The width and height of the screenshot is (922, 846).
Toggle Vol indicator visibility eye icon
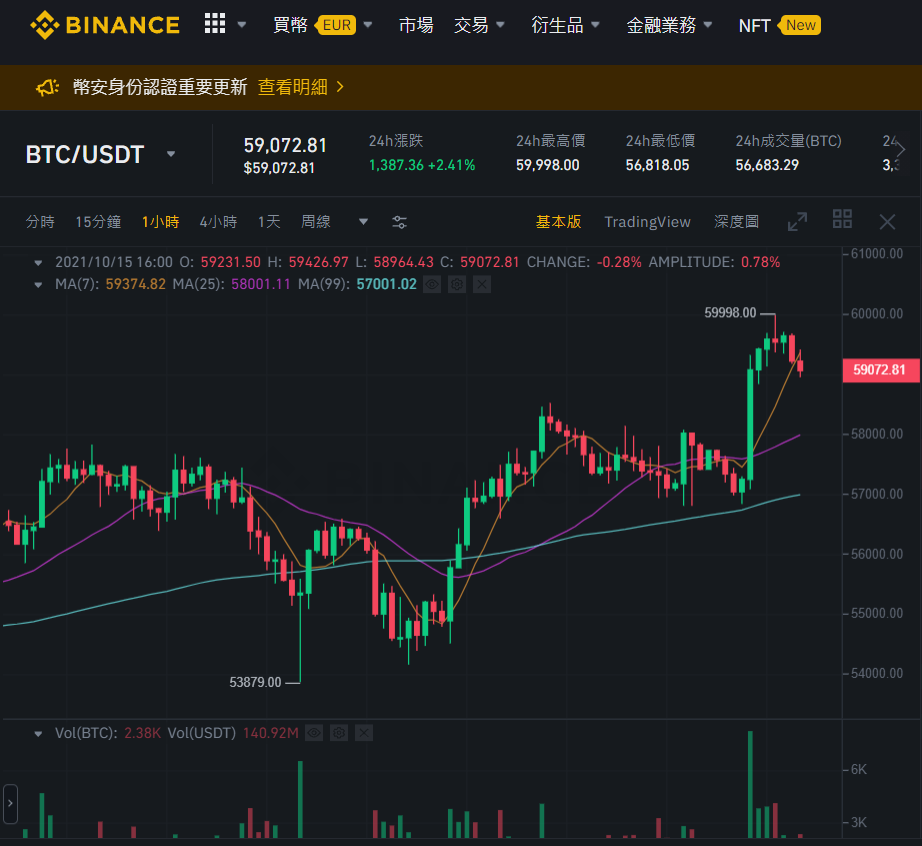[x=314, y=733]
